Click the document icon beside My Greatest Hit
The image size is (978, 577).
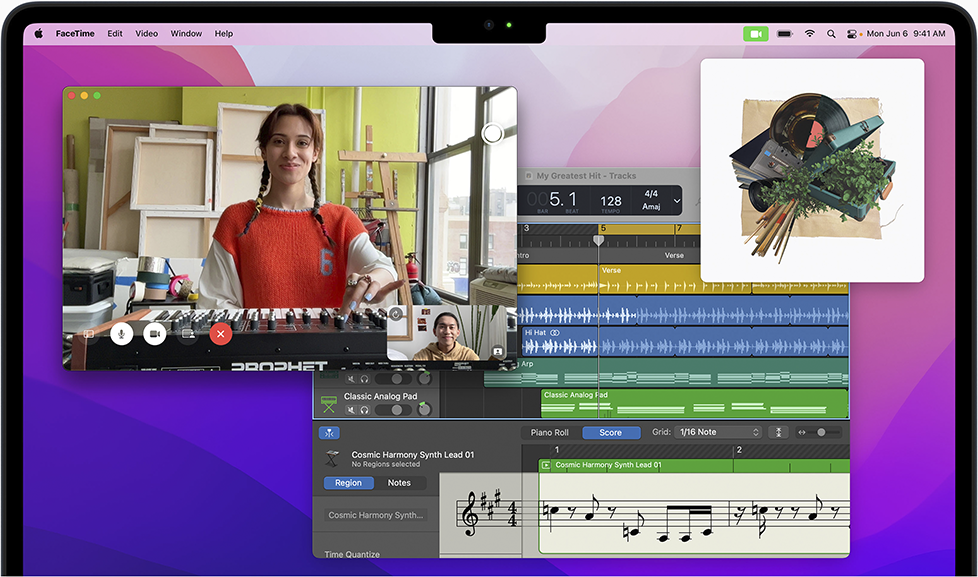click(x=529, y=176)
